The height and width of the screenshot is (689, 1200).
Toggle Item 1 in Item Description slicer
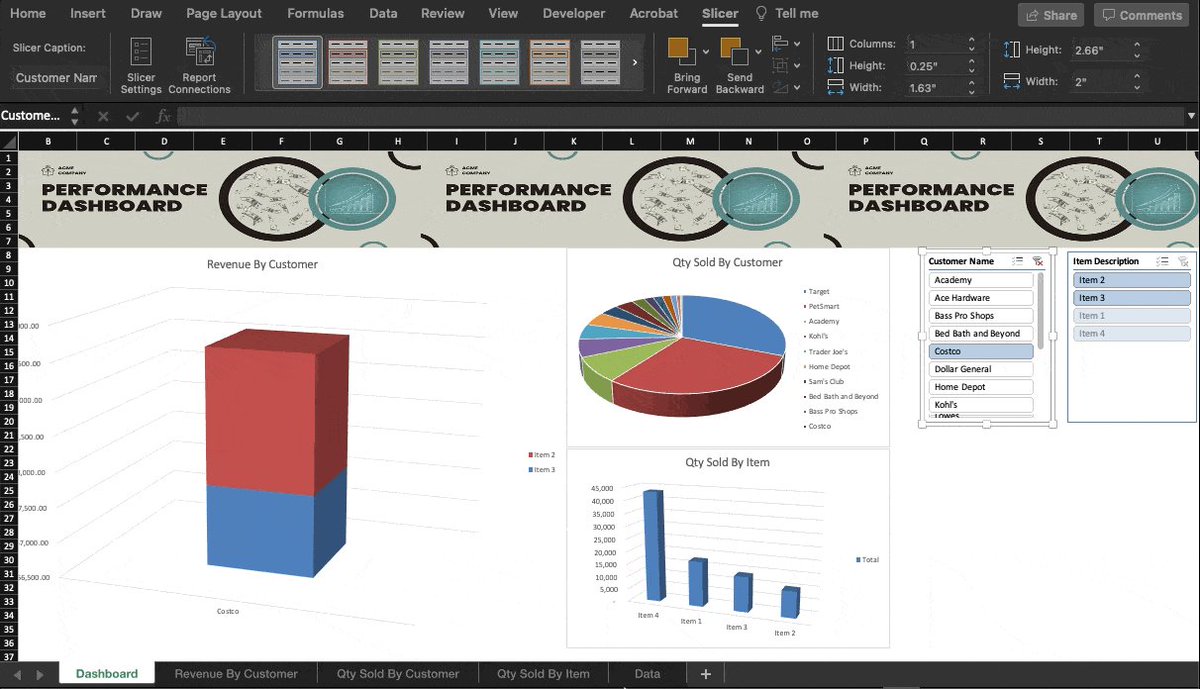[x=1132, y=316]
